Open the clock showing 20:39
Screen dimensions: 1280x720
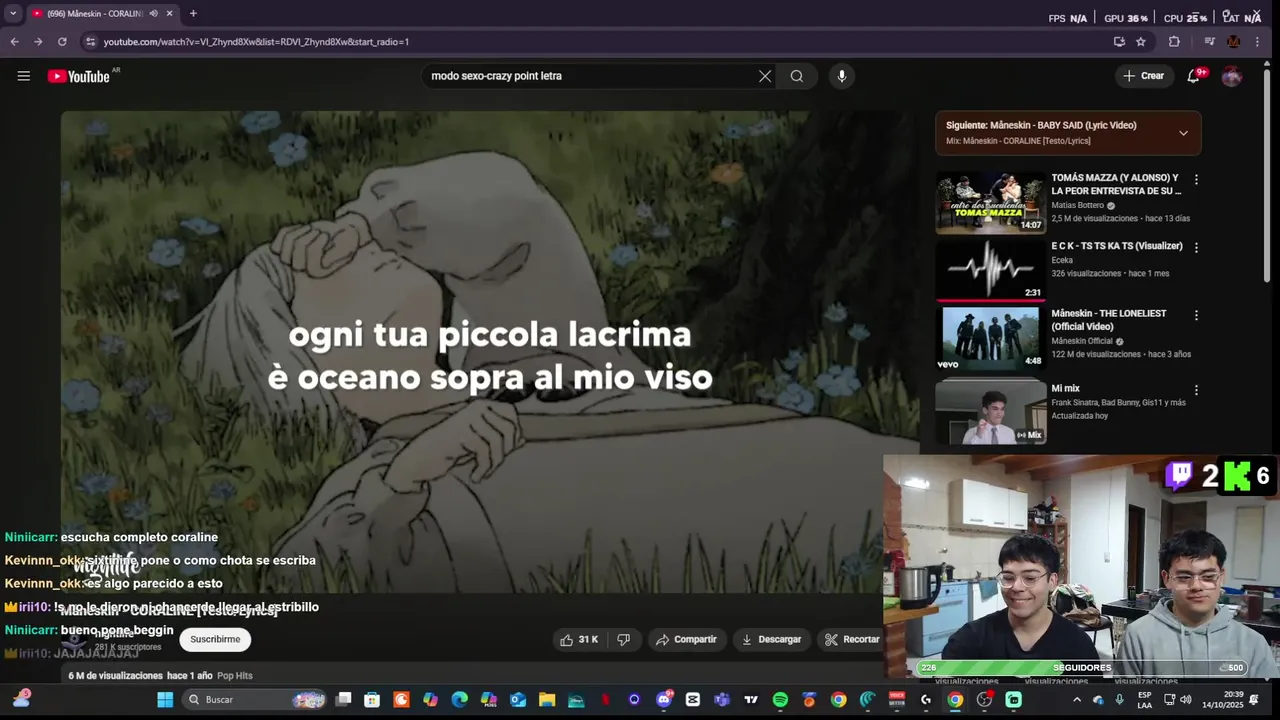coord(1217,700)
